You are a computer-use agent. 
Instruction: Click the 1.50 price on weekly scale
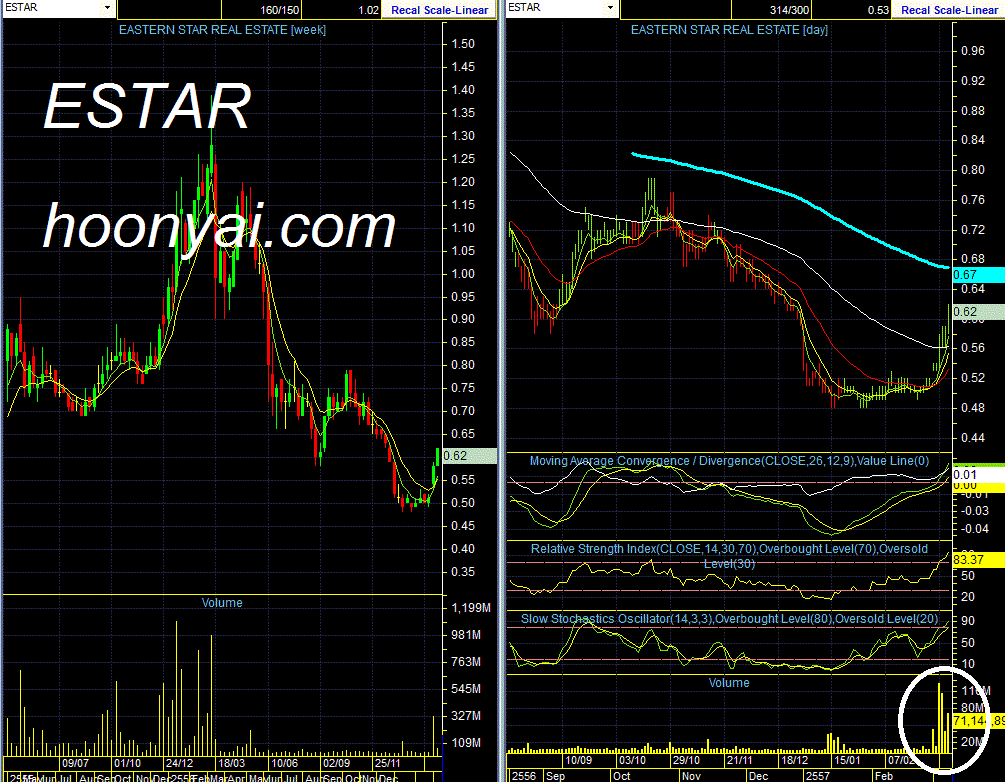(x=463, y=44)
